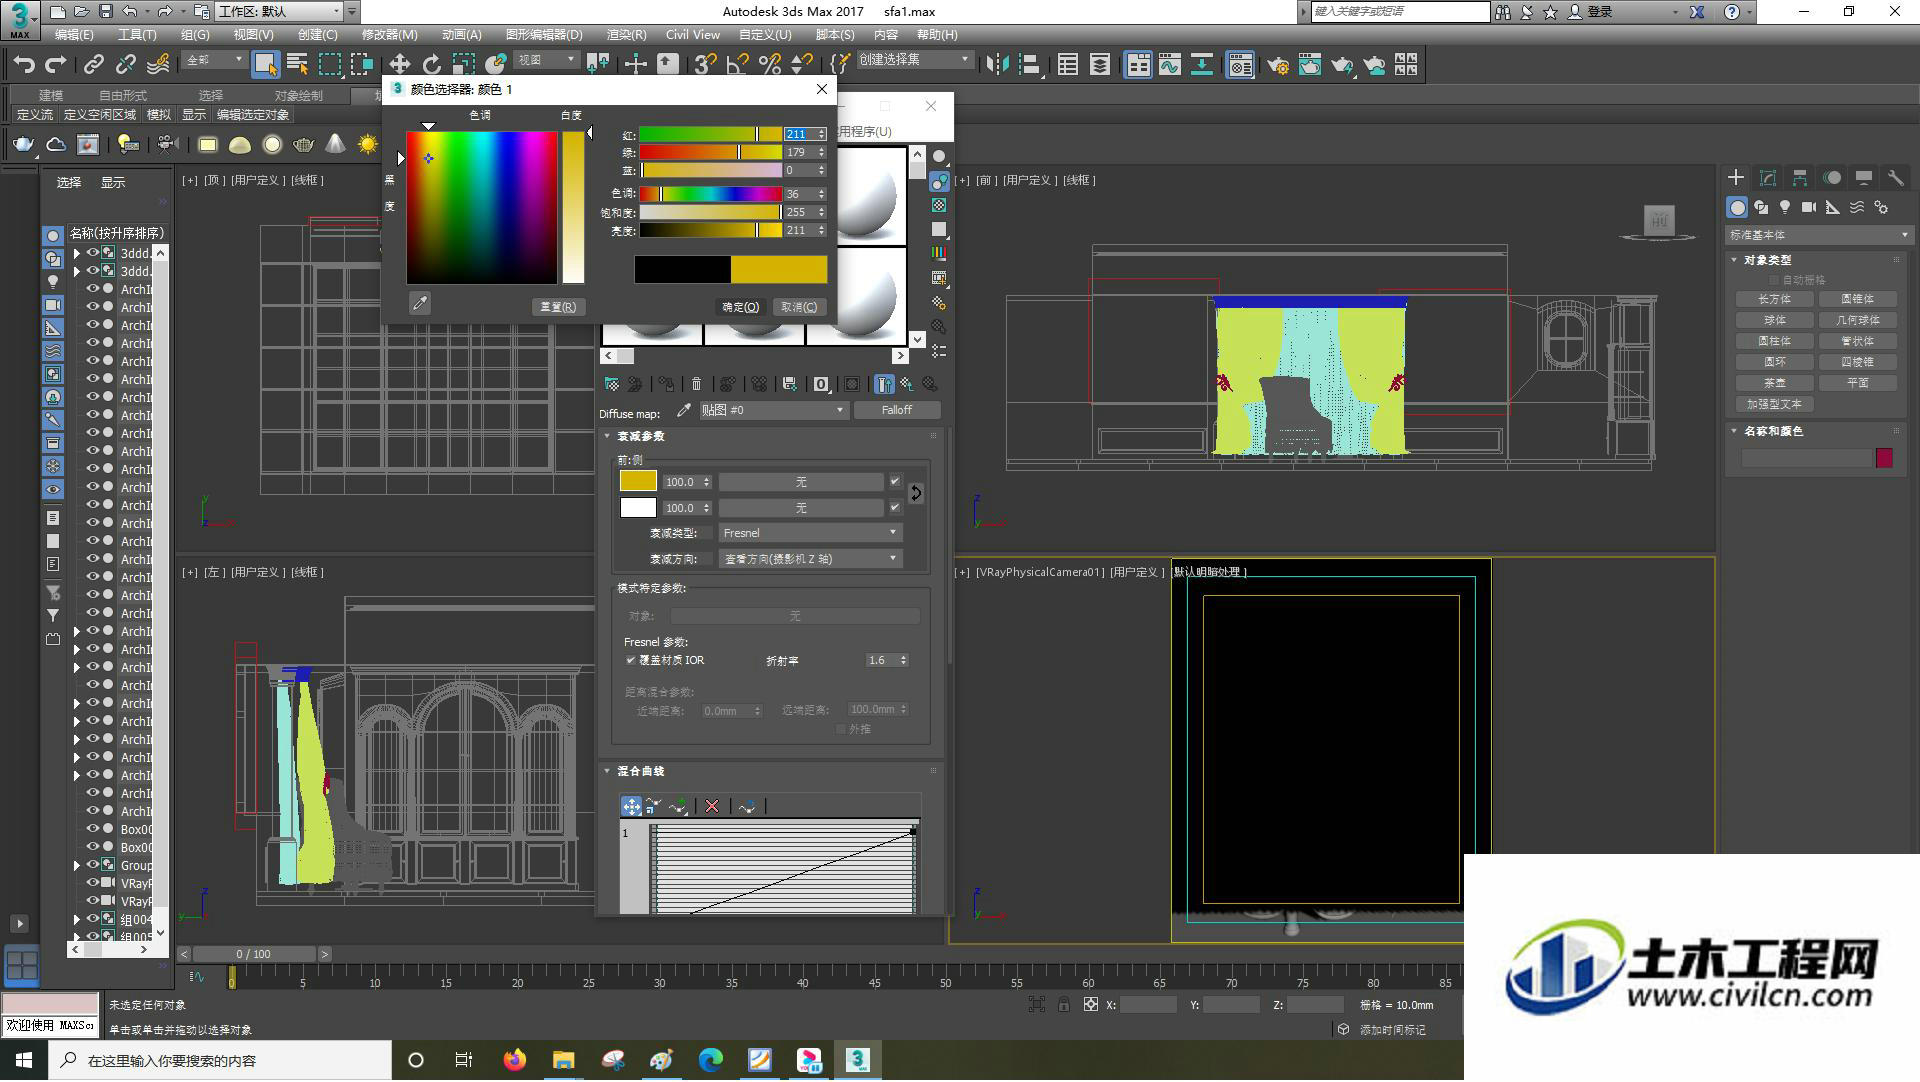Select Lights category in Create panel

coord(1785,207)
